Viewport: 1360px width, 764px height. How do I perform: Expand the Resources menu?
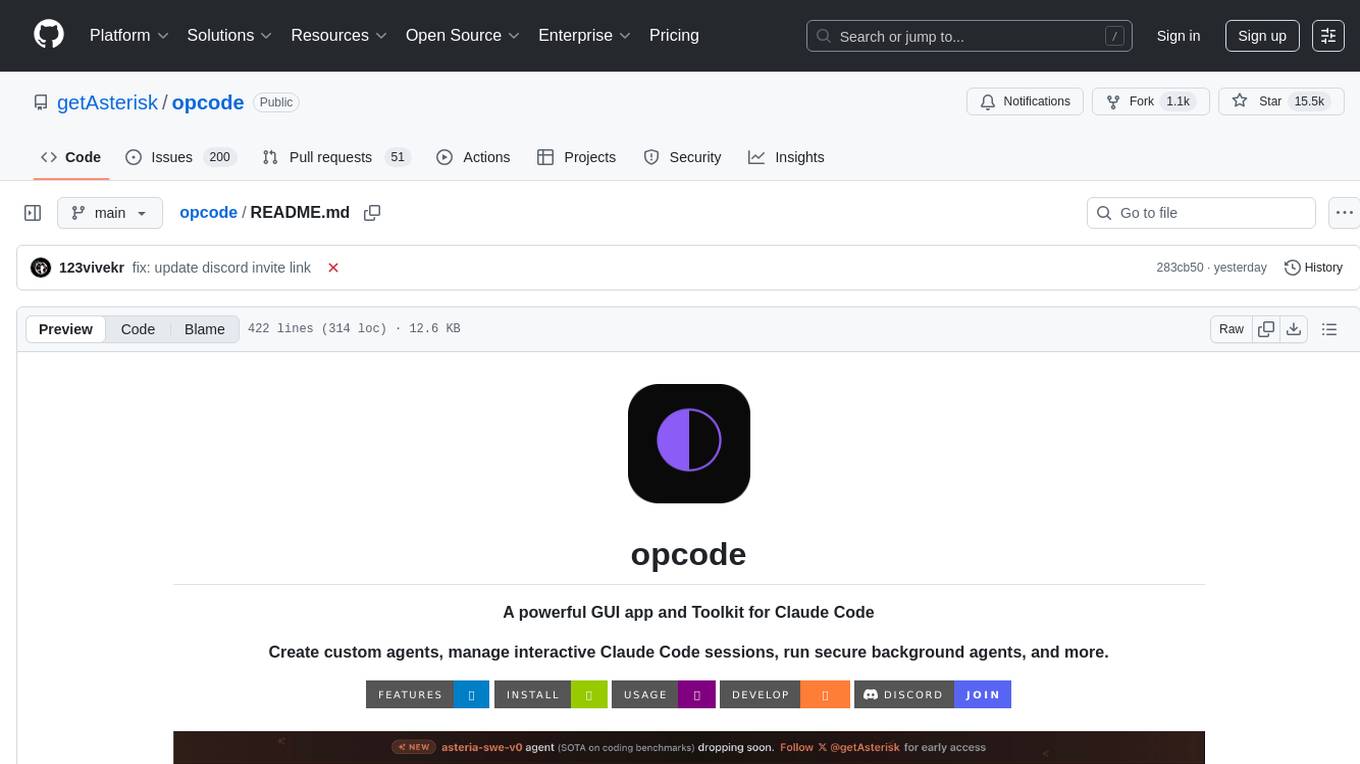point(339,35)
